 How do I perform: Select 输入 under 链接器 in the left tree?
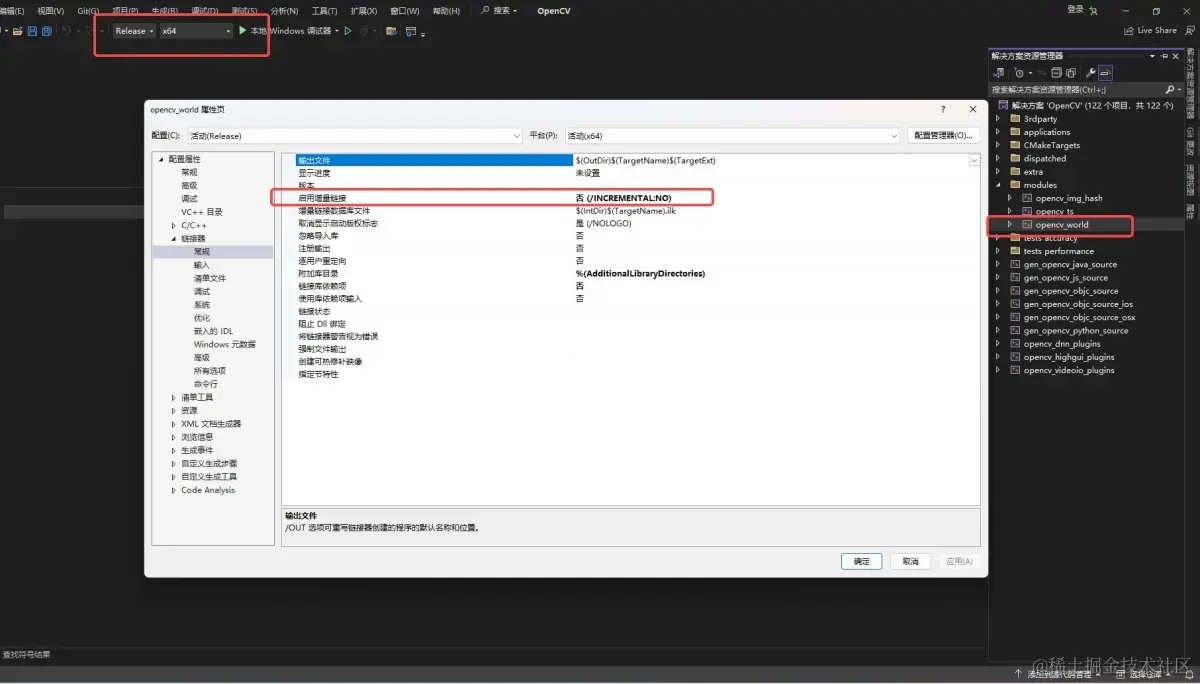(x=208, y=264)
